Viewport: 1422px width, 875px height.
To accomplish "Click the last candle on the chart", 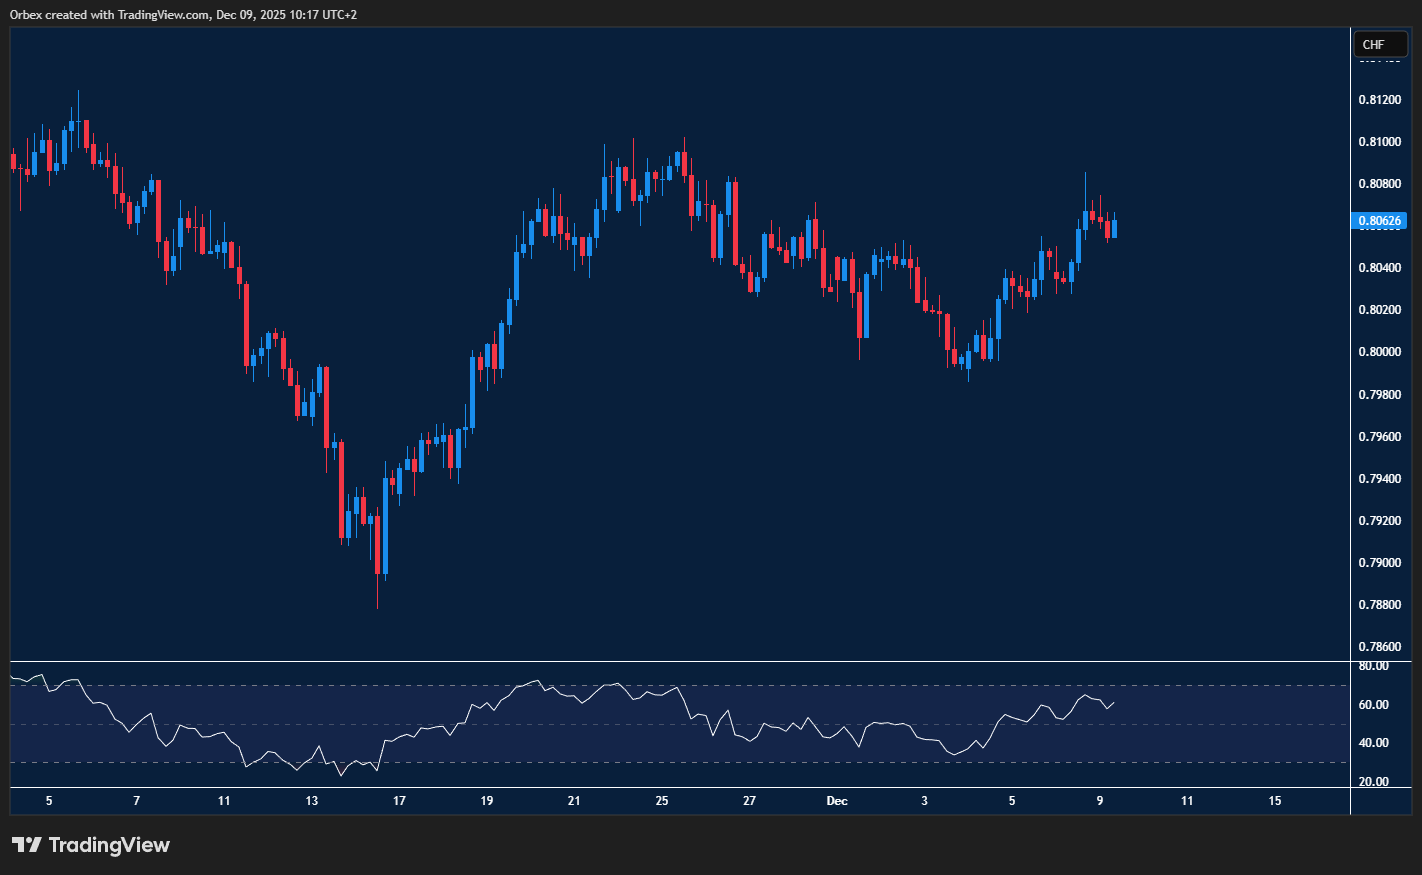I will tap(1113, 228).
